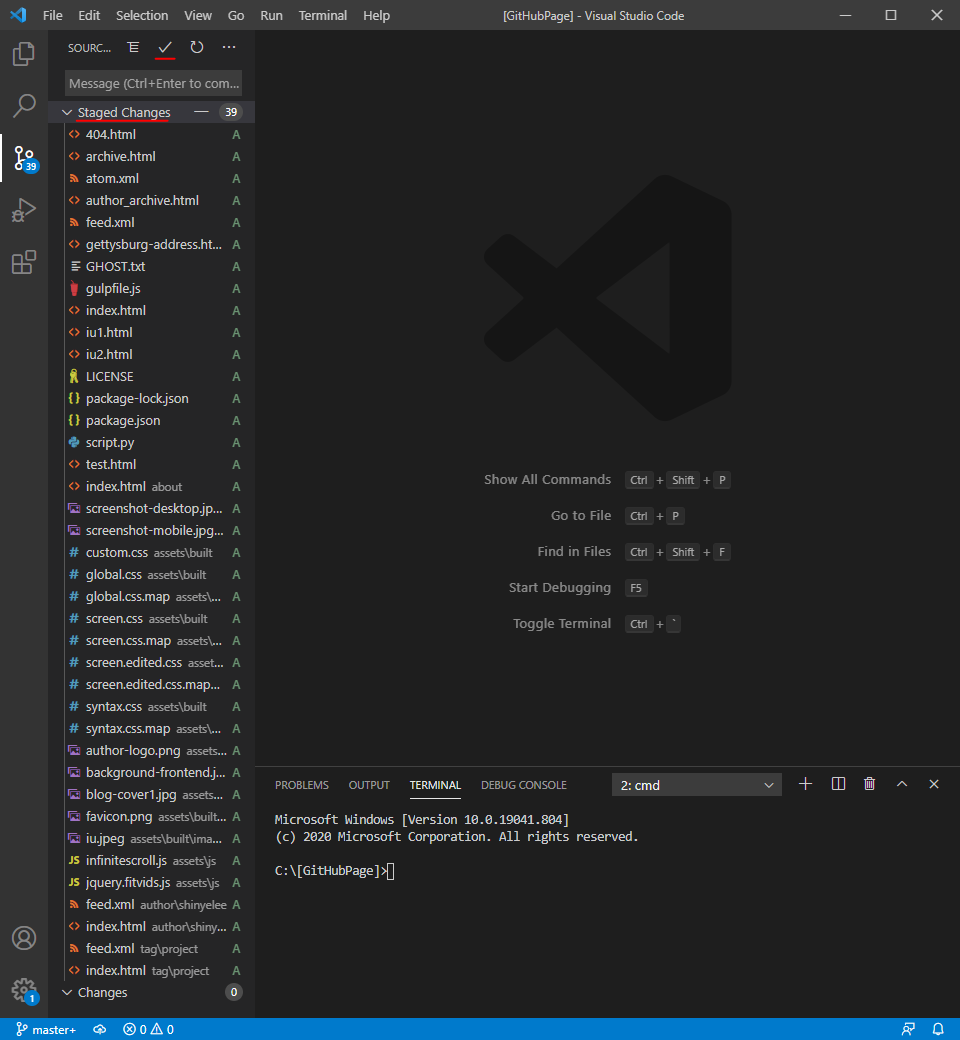Close the terminal panel
Viewport: 960px width, 1040px height.
pyautogui.click(x=933, y=784)
